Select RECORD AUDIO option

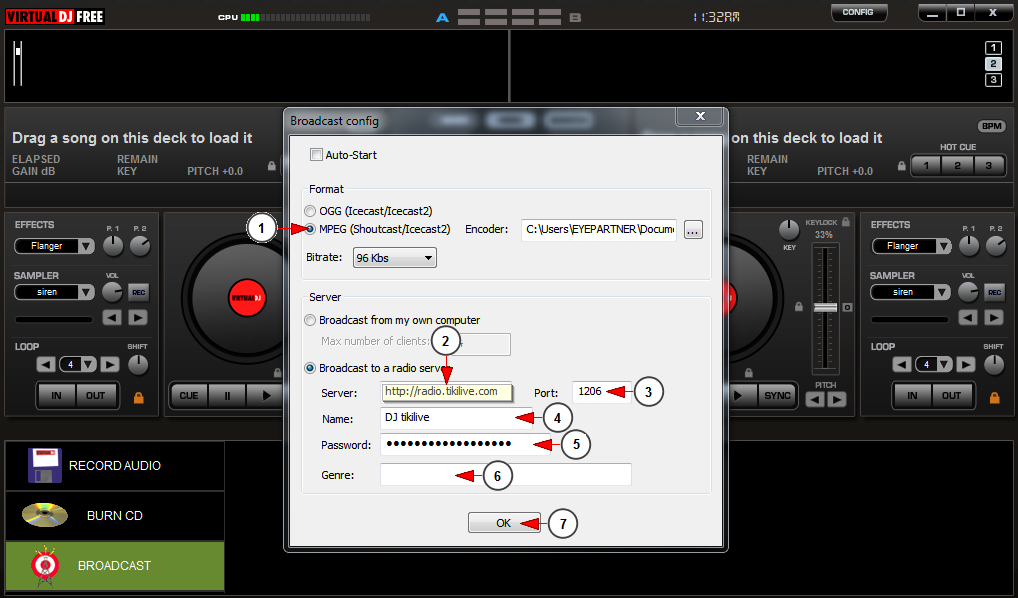(115, 466)
